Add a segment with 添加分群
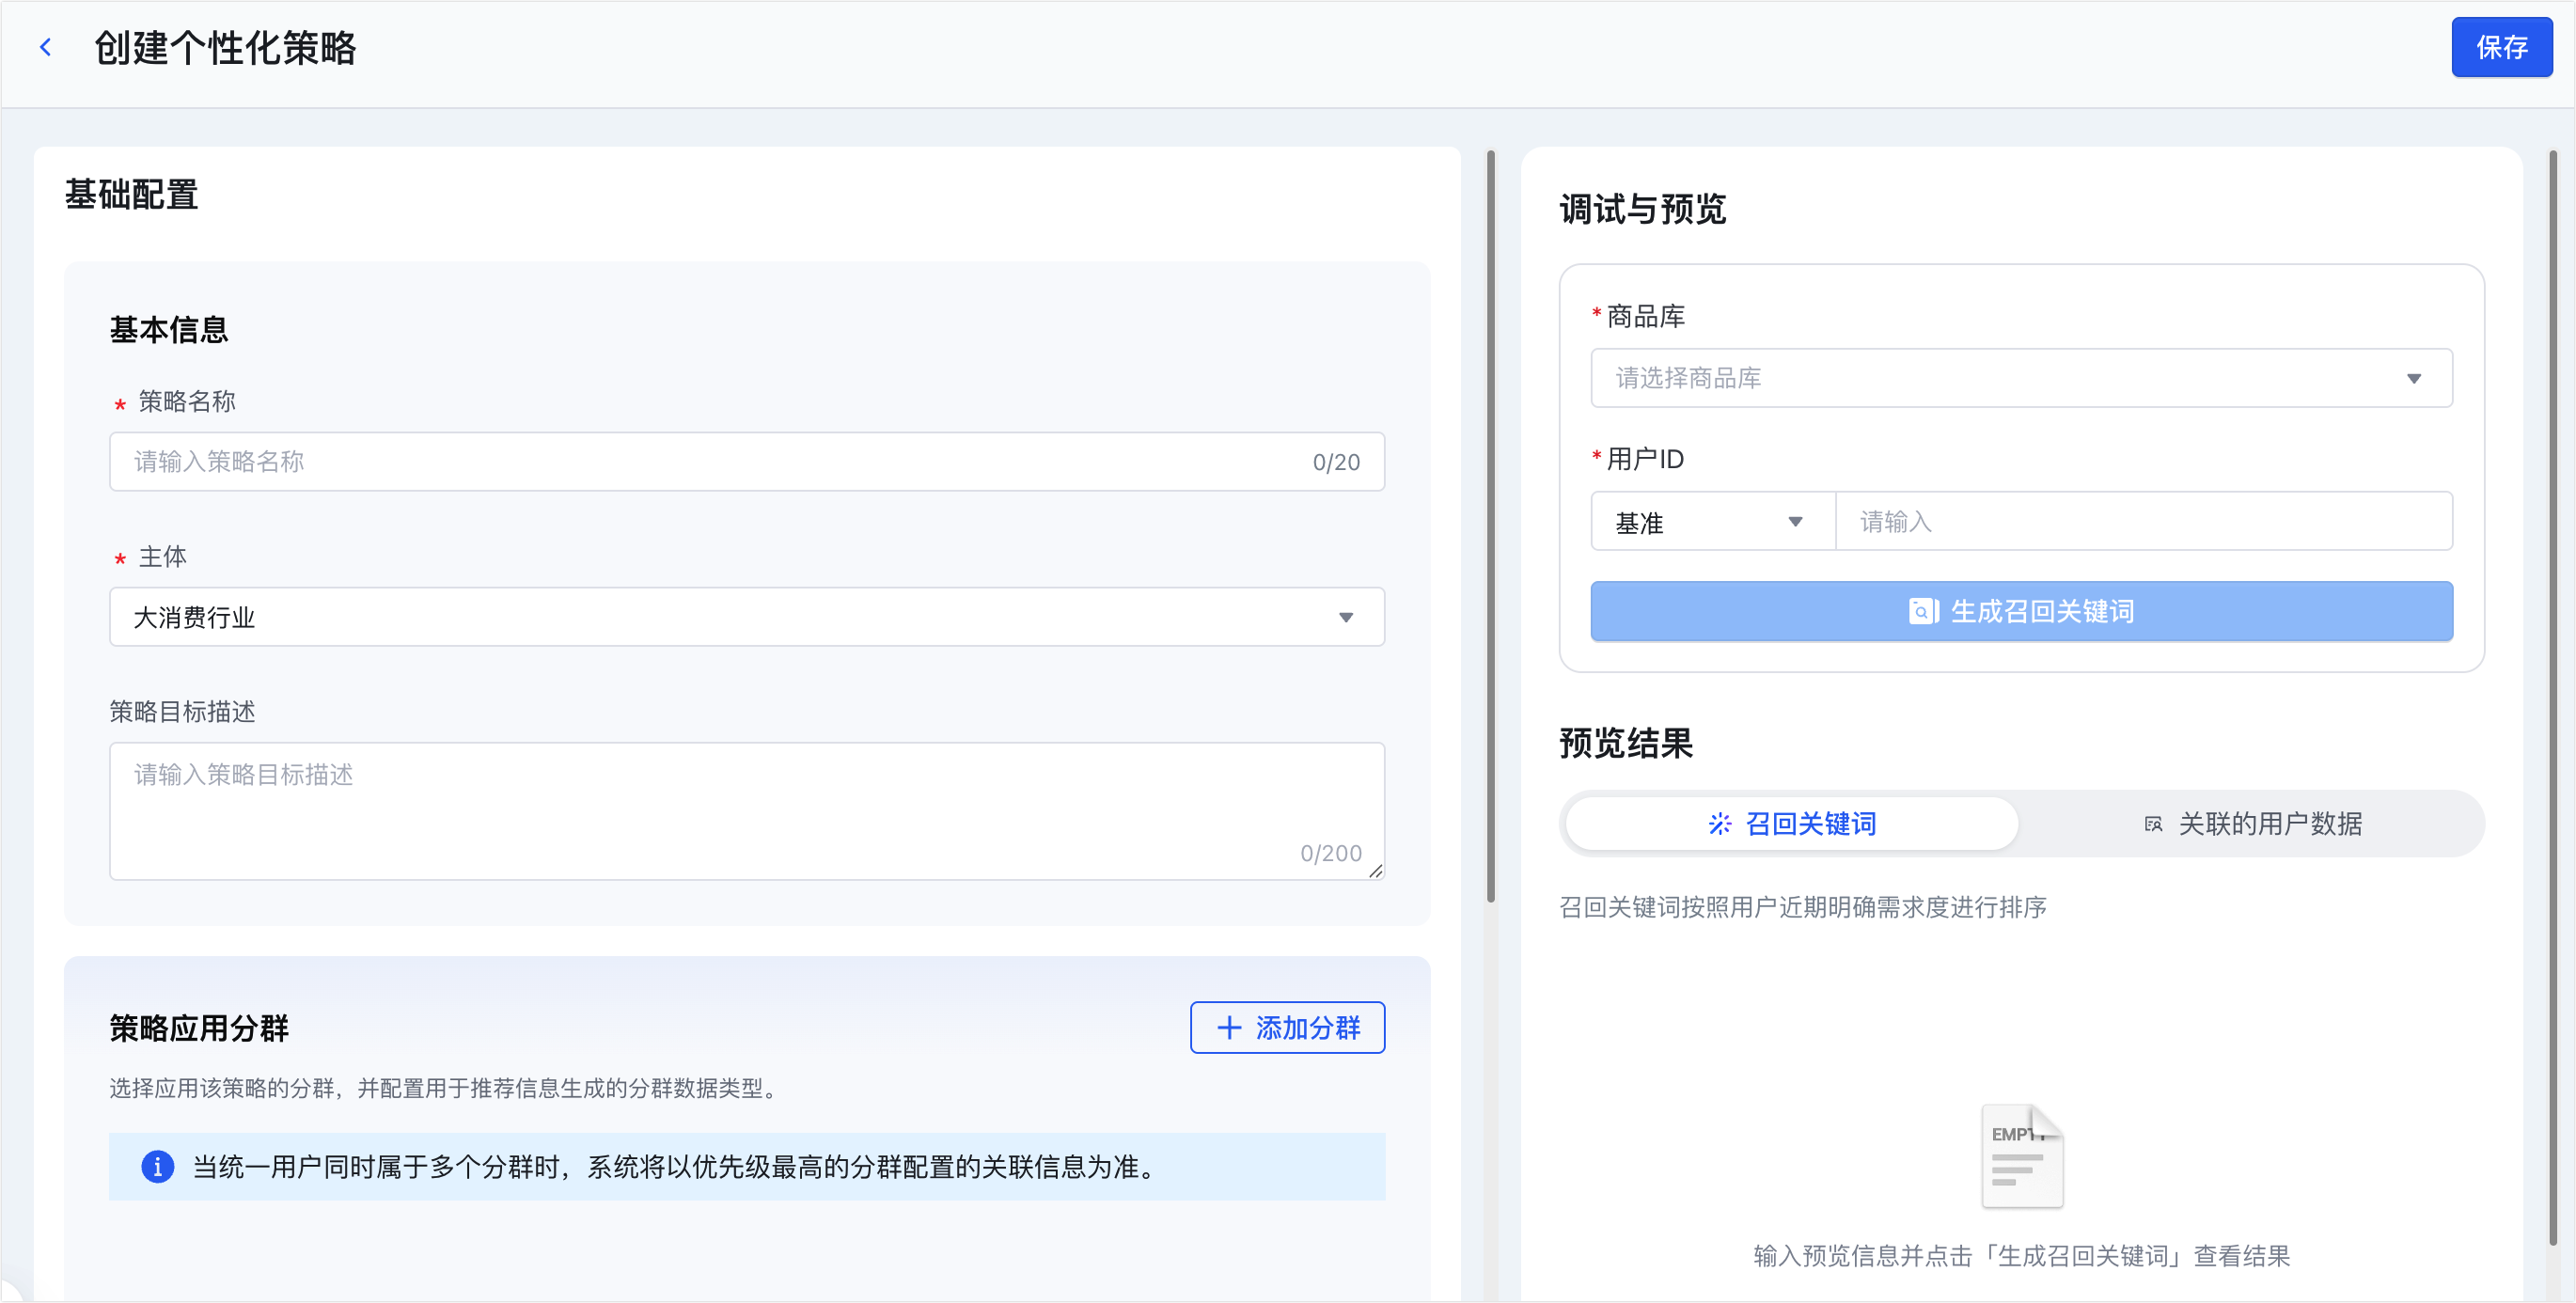Image resolution: width=2576 pixels, height=1303 pixels. (1287, 1027)
